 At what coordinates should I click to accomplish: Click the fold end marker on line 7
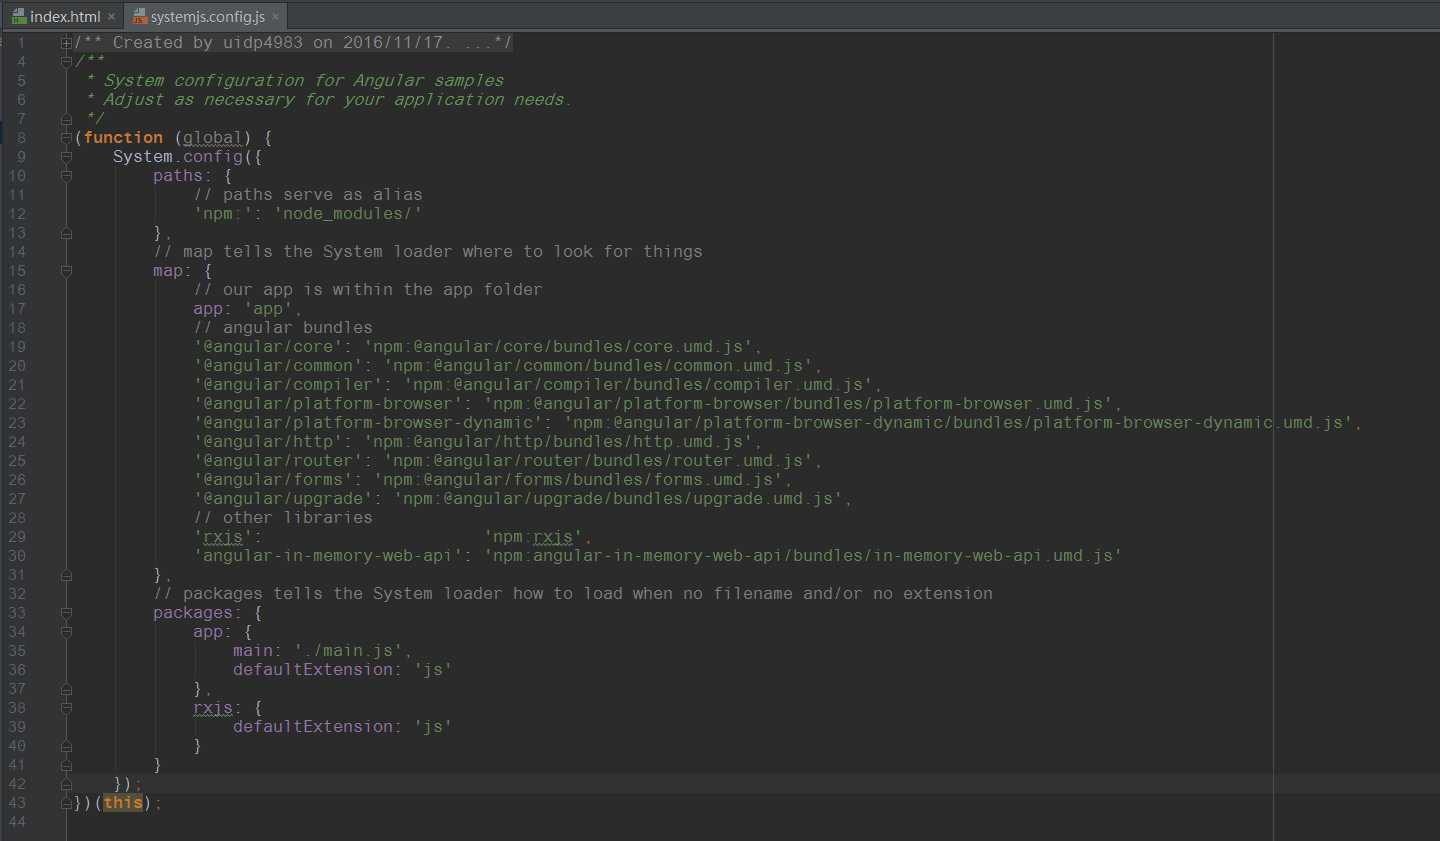66,119
